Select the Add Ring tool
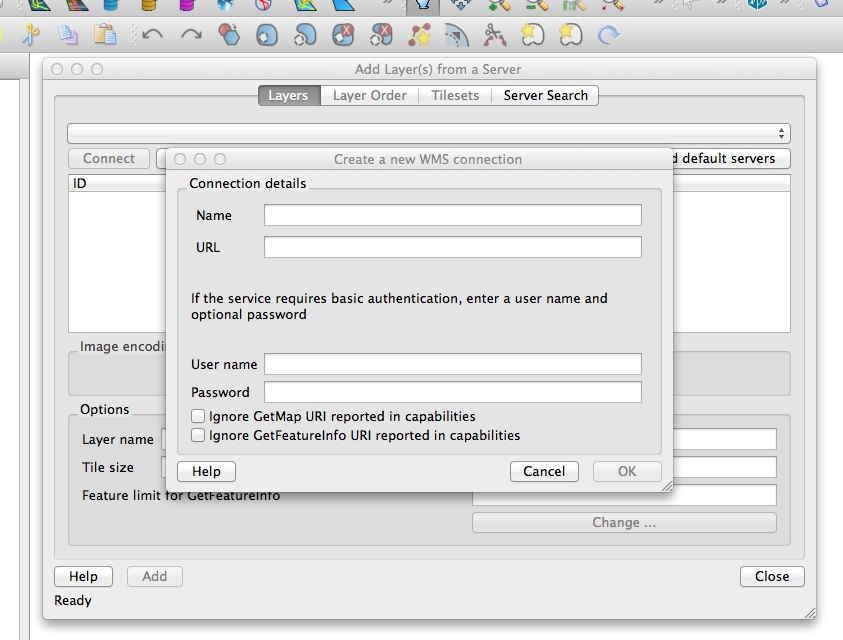Screen dimensions: 843x640 (x=267, y=35)
